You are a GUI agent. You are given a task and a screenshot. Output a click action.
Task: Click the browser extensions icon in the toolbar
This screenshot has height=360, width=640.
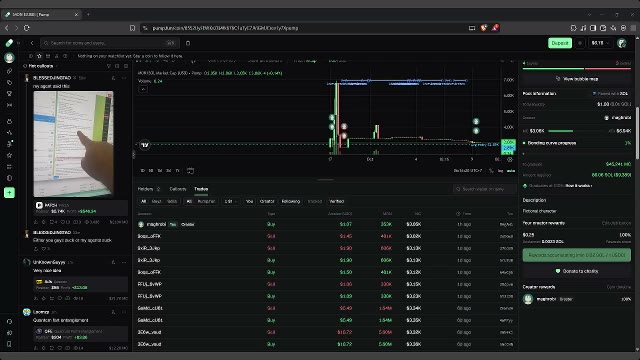point(573,28)
